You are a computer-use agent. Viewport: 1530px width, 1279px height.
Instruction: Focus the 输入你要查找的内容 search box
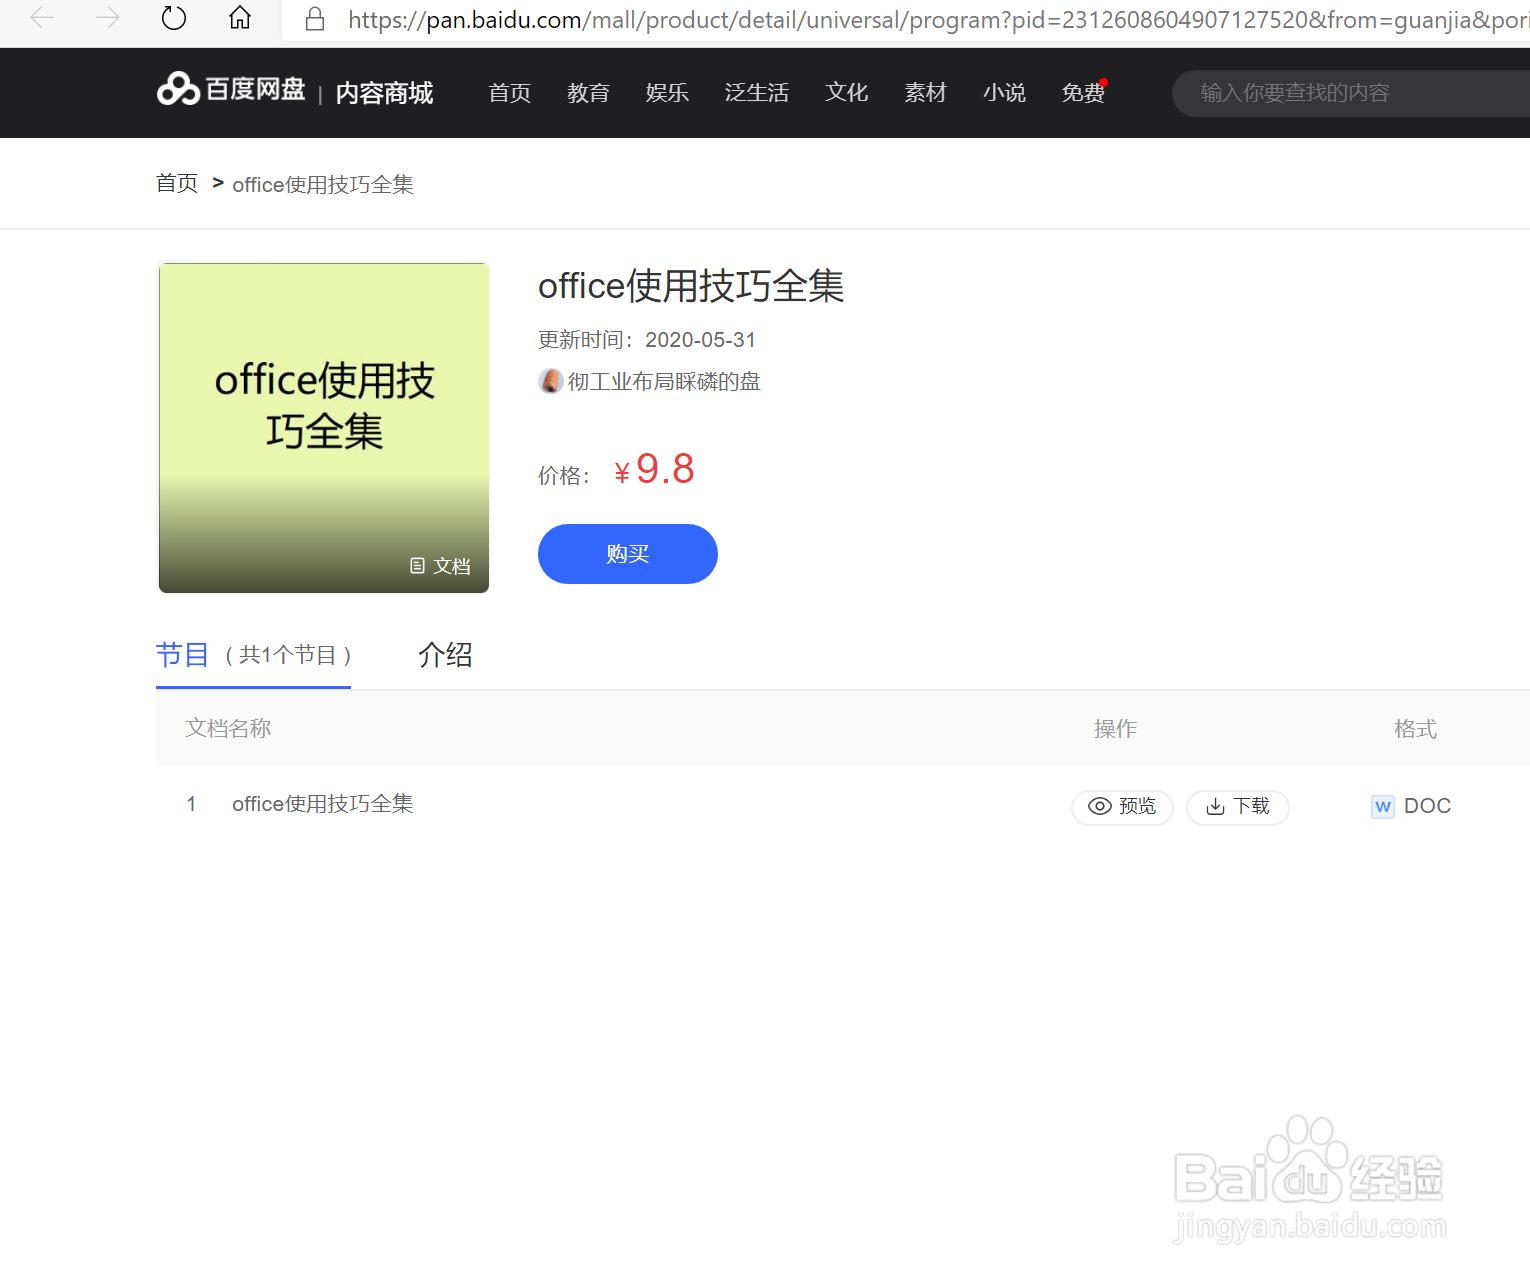[x=1351, y=93]
